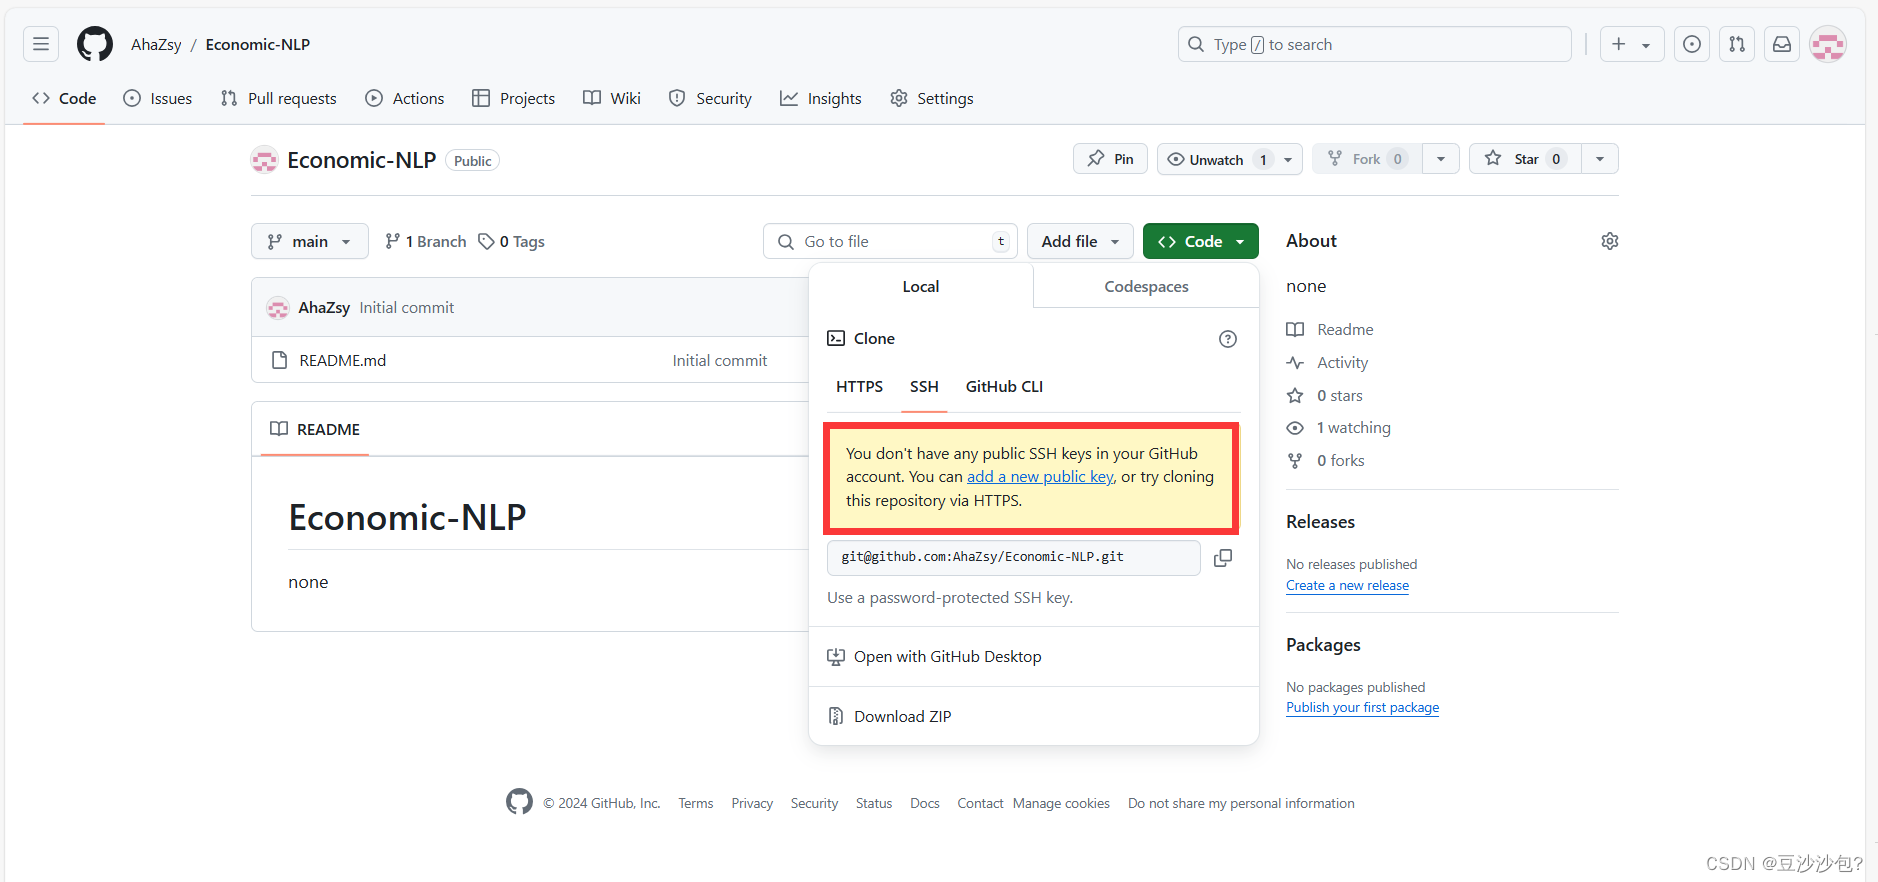Toggle Unwatch for this repository
The image size is (1878, 882).
point(1218,159)
